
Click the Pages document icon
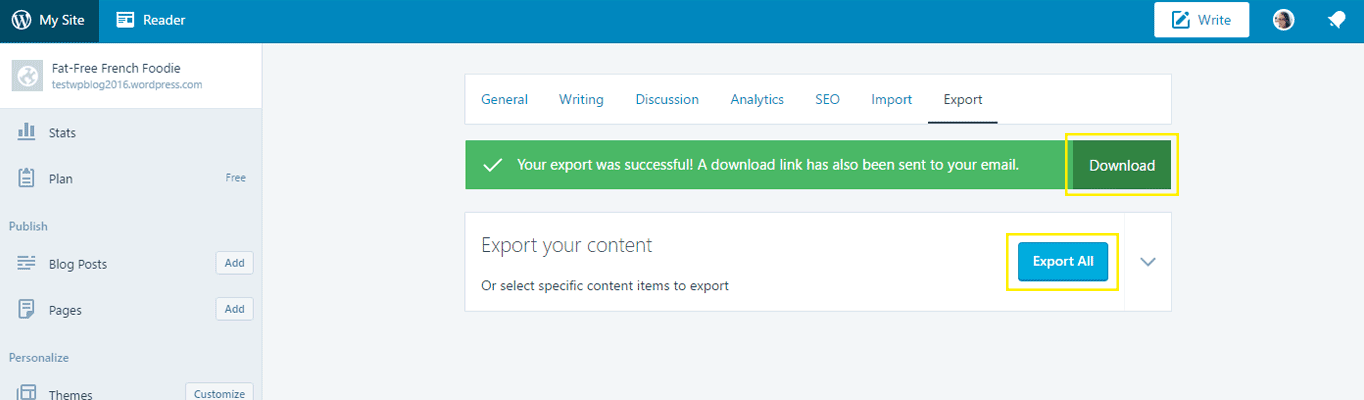(27, 310)
